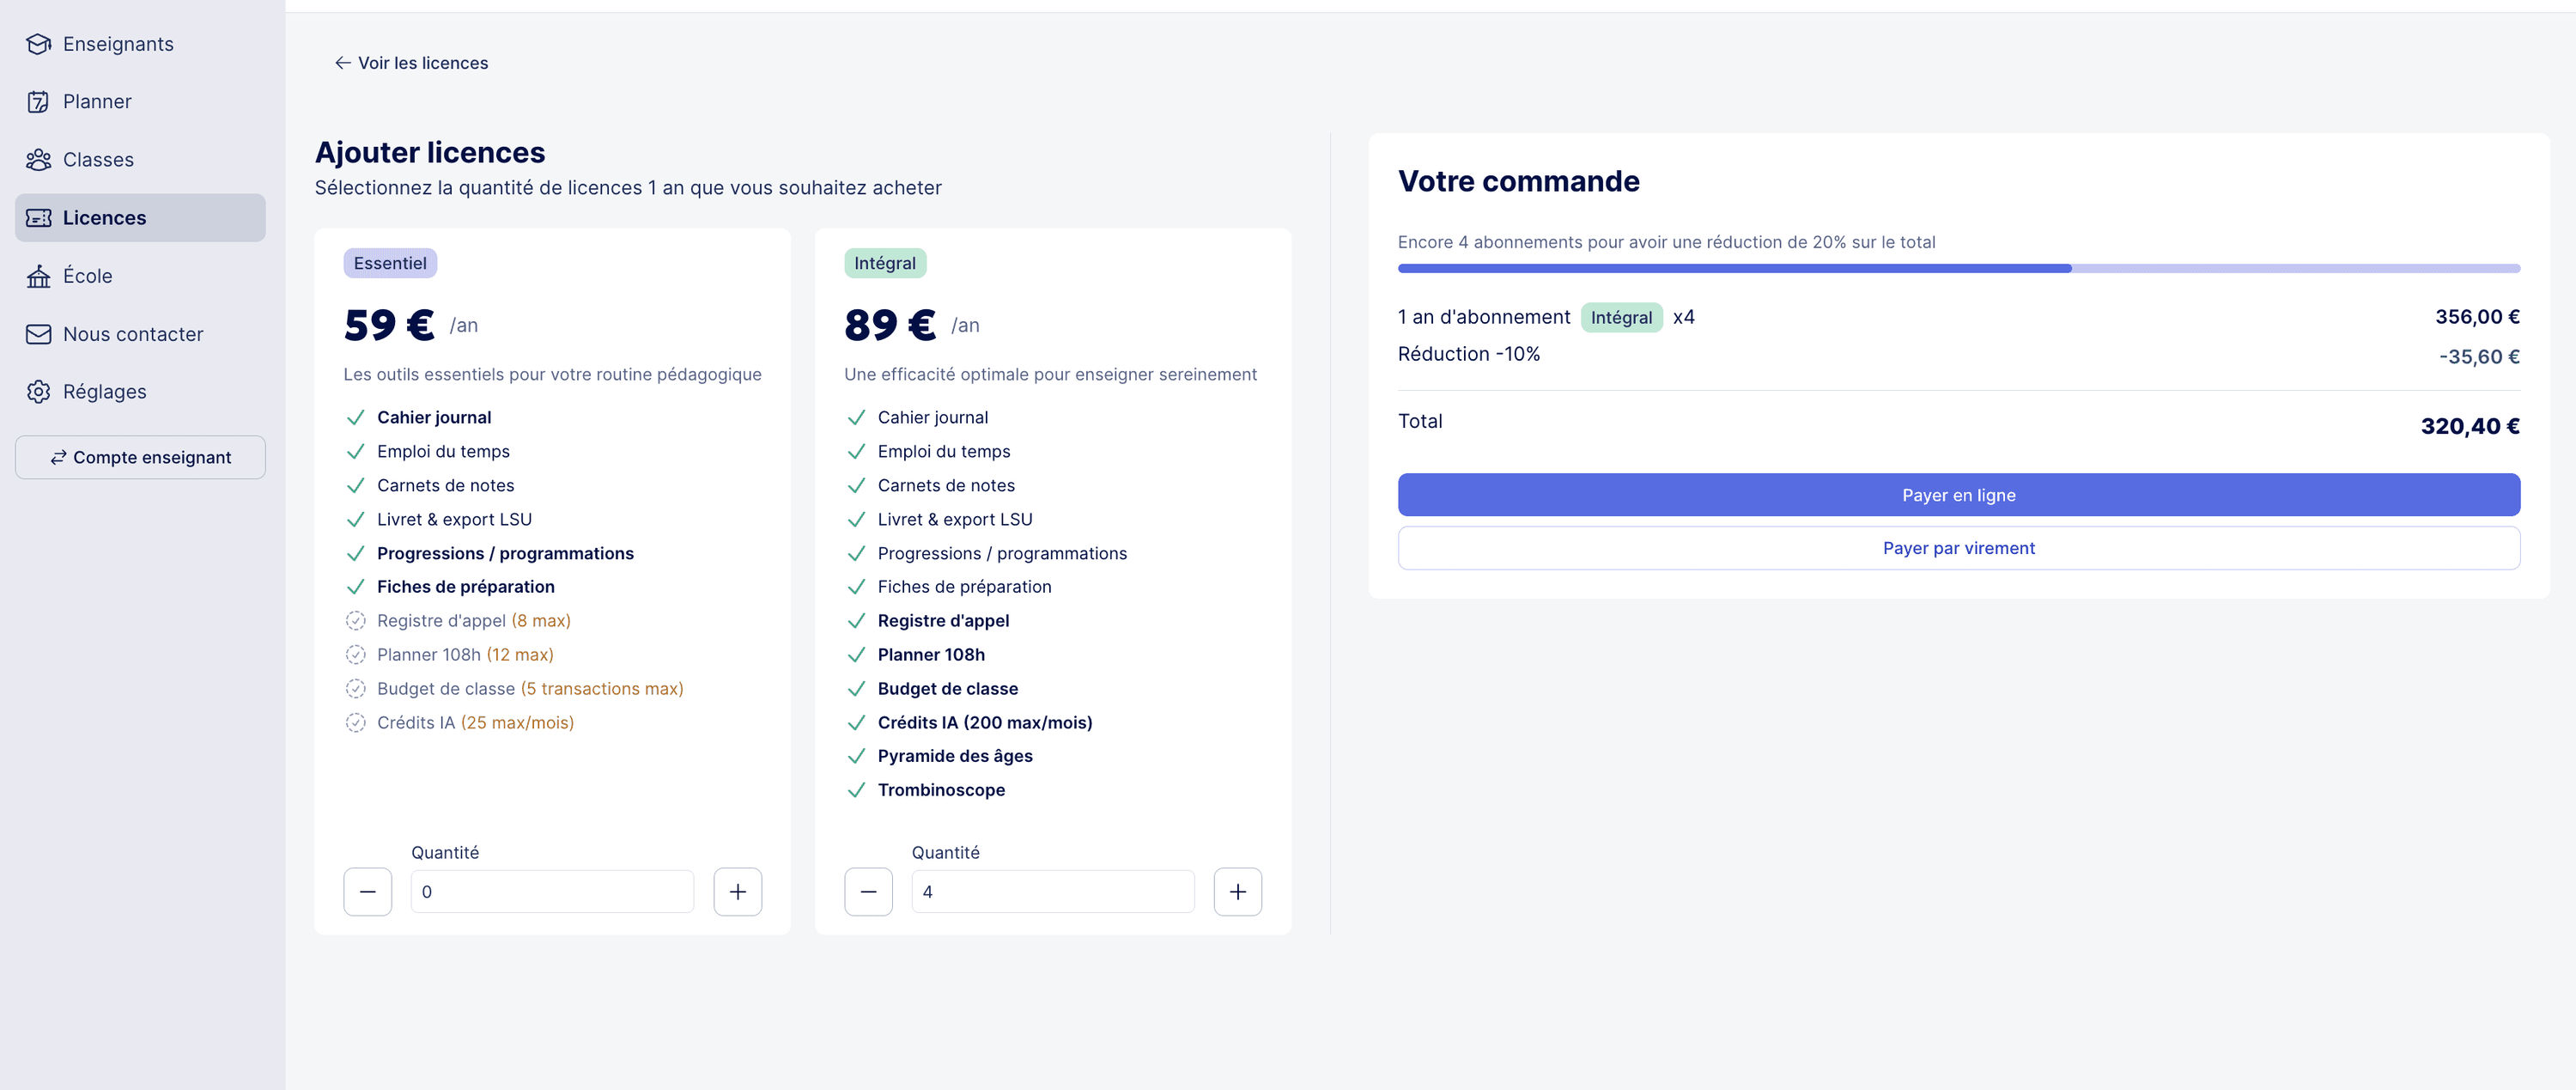The height and width of the screenshot is (1090, 2576).
Task: Increase the Intégral licence quantity
Action: point(1238,892)
